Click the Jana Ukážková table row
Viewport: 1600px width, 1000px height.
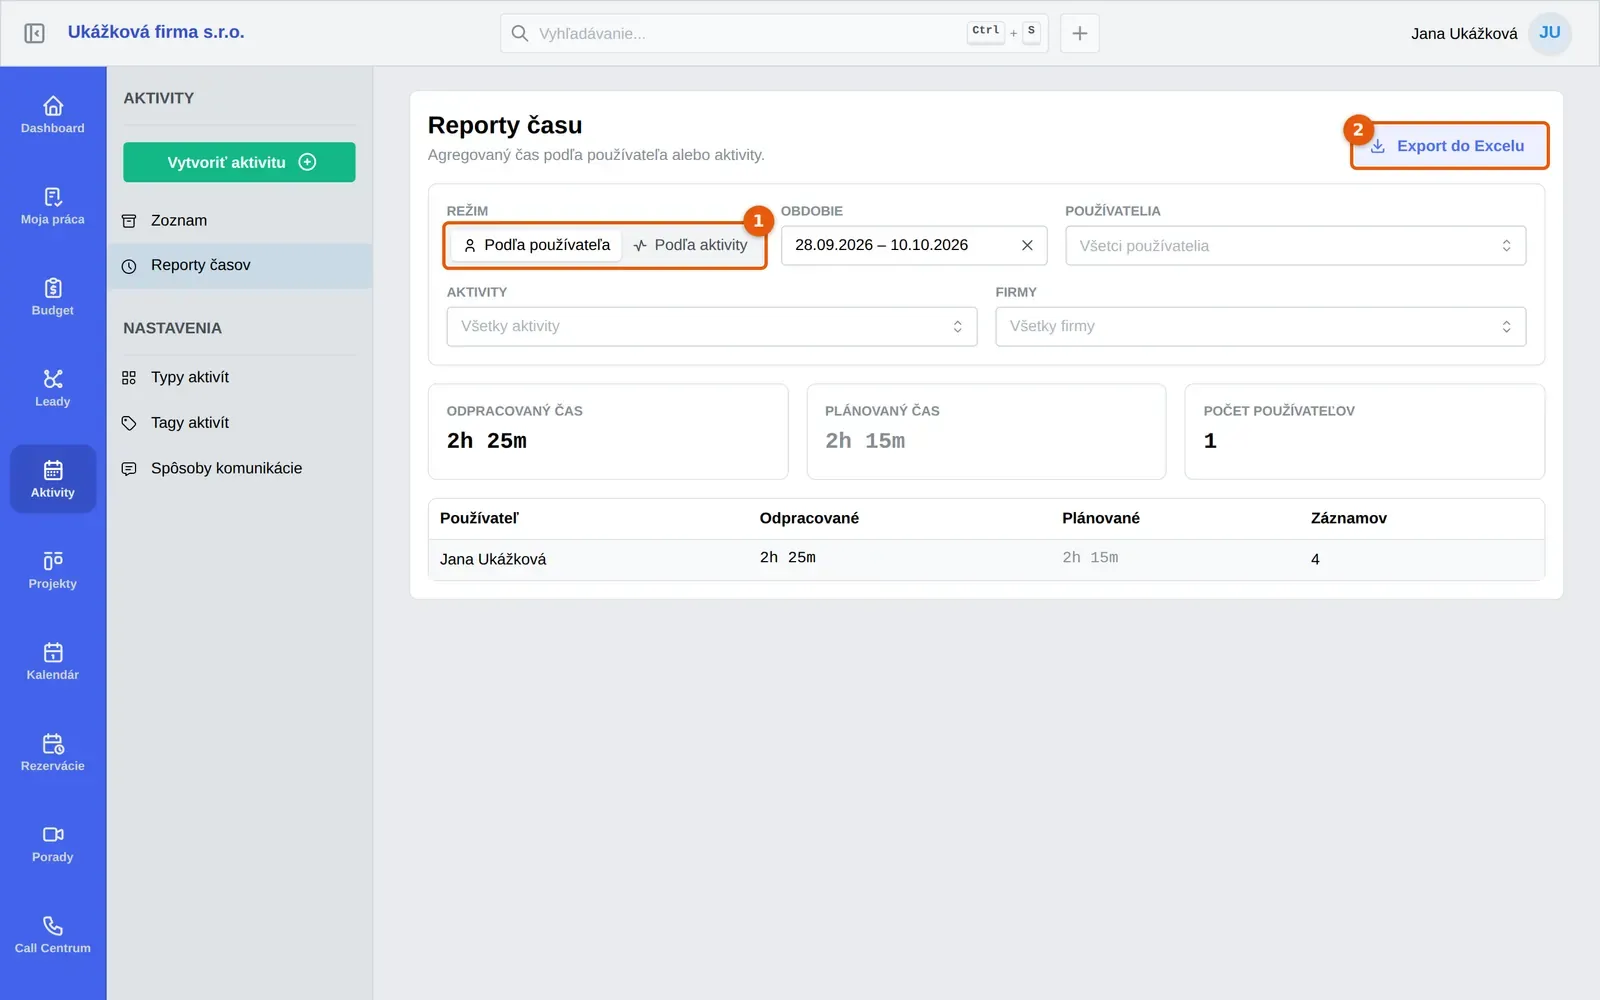[x=986, y=559]
